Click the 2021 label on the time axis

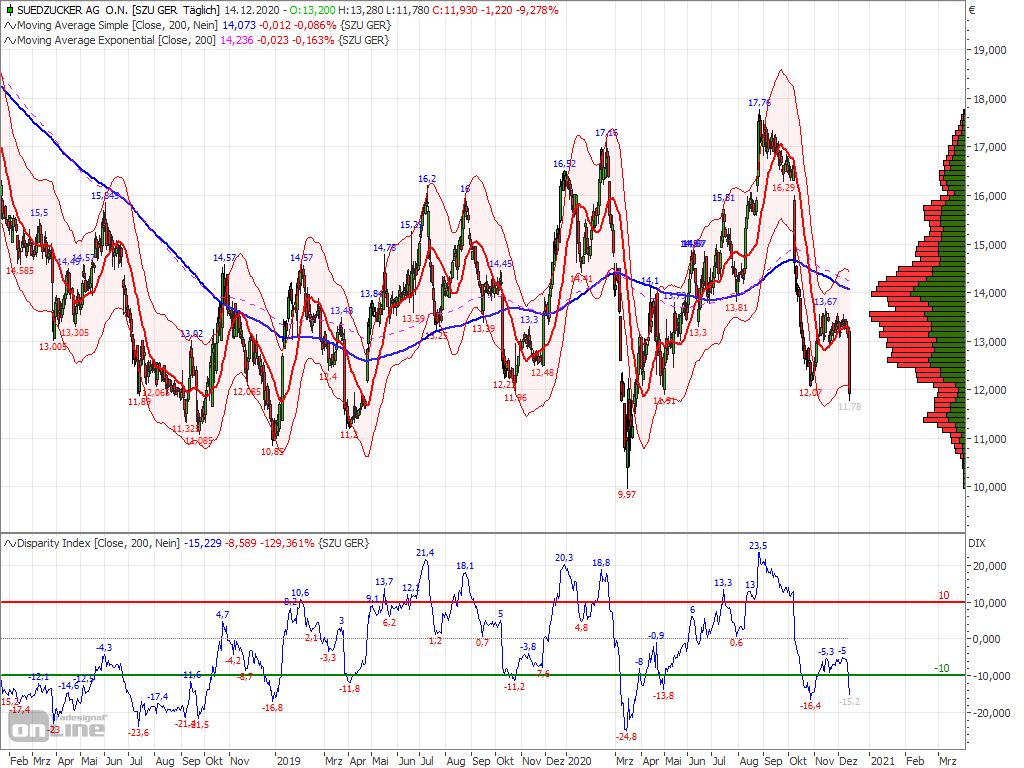883,761
